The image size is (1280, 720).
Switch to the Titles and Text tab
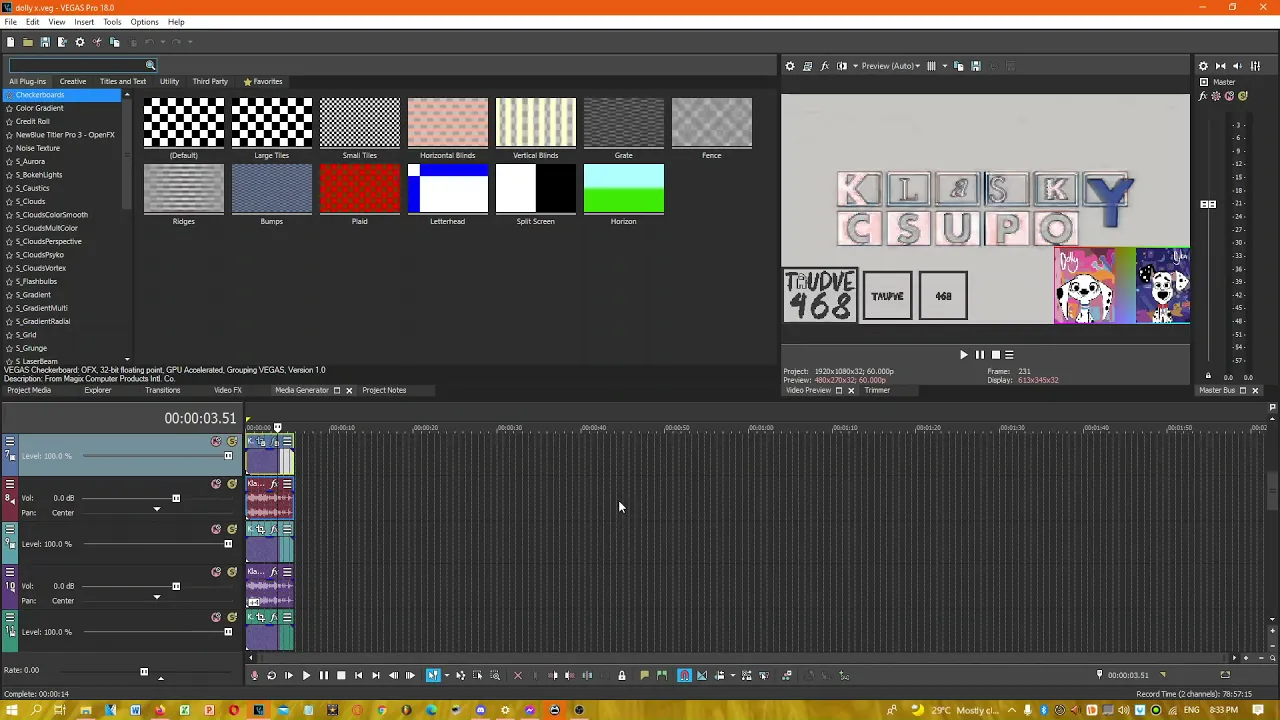point(122,81)
